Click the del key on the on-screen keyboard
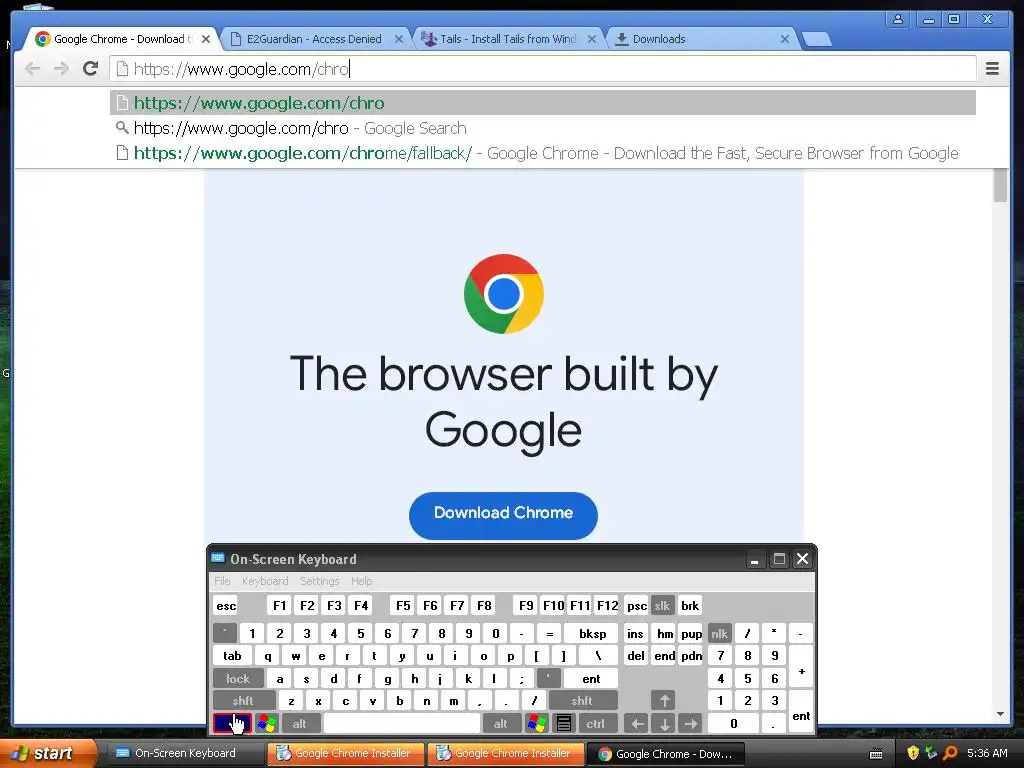 [636, 656]
